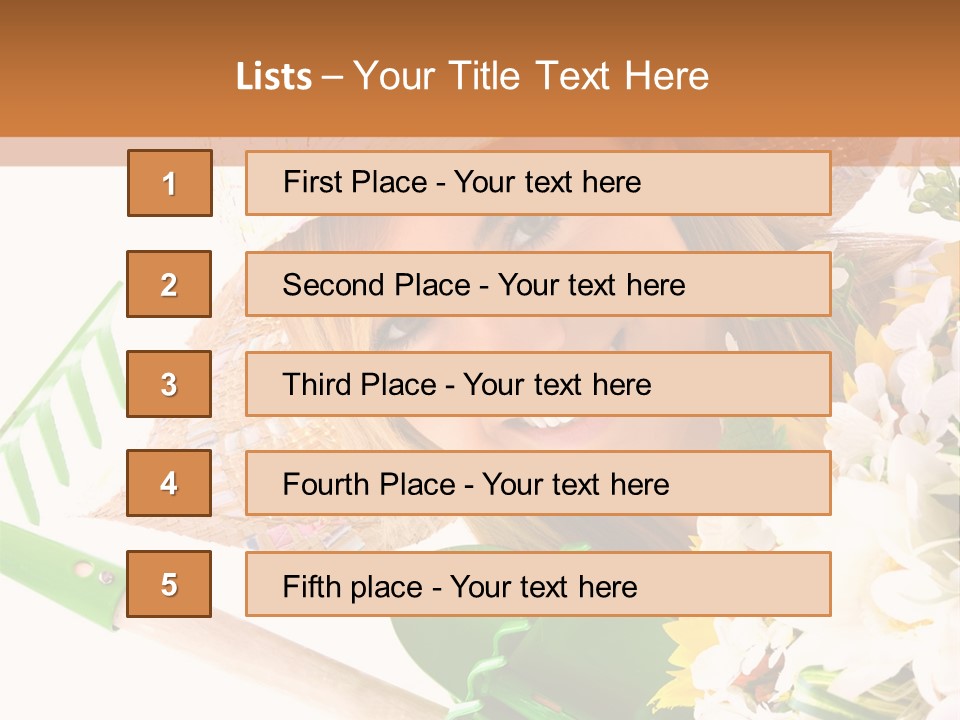Select the Third Place text bar

[x=538, y=384]
